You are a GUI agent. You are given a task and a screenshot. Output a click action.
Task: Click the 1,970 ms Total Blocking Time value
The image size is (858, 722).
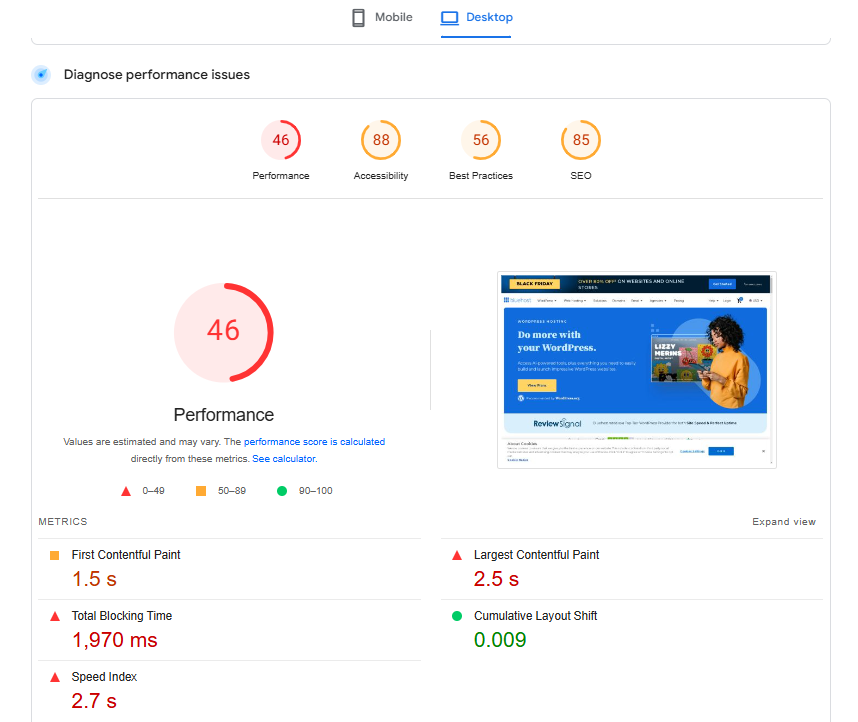(x=115, y=640)
